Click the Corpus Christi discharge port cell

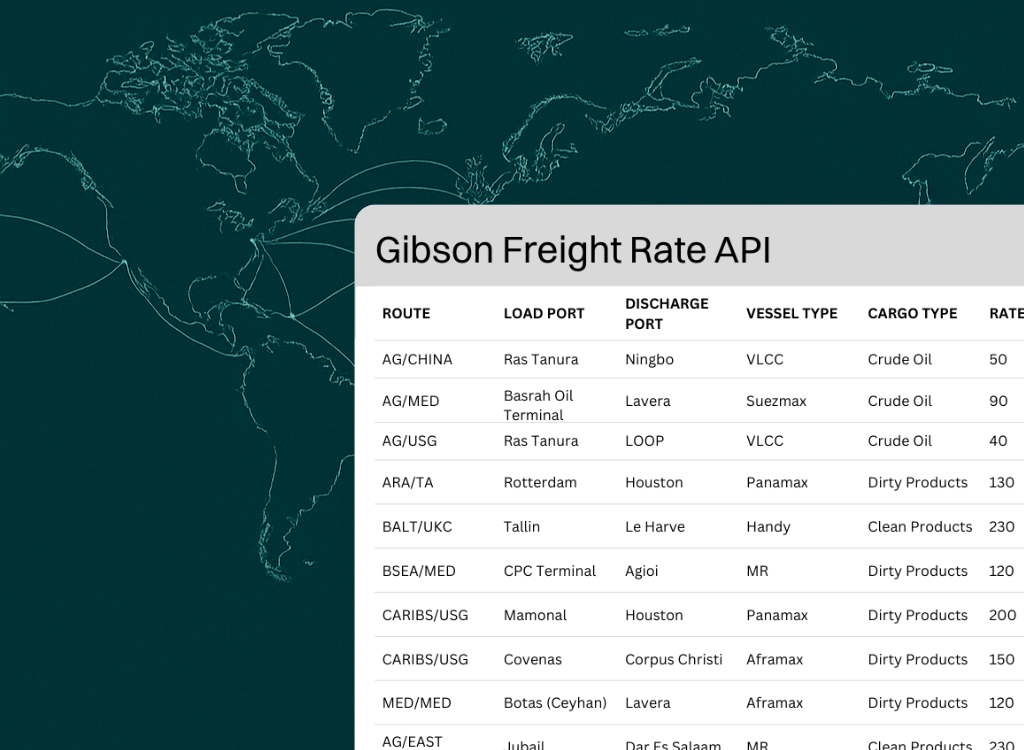coord(673,659)
